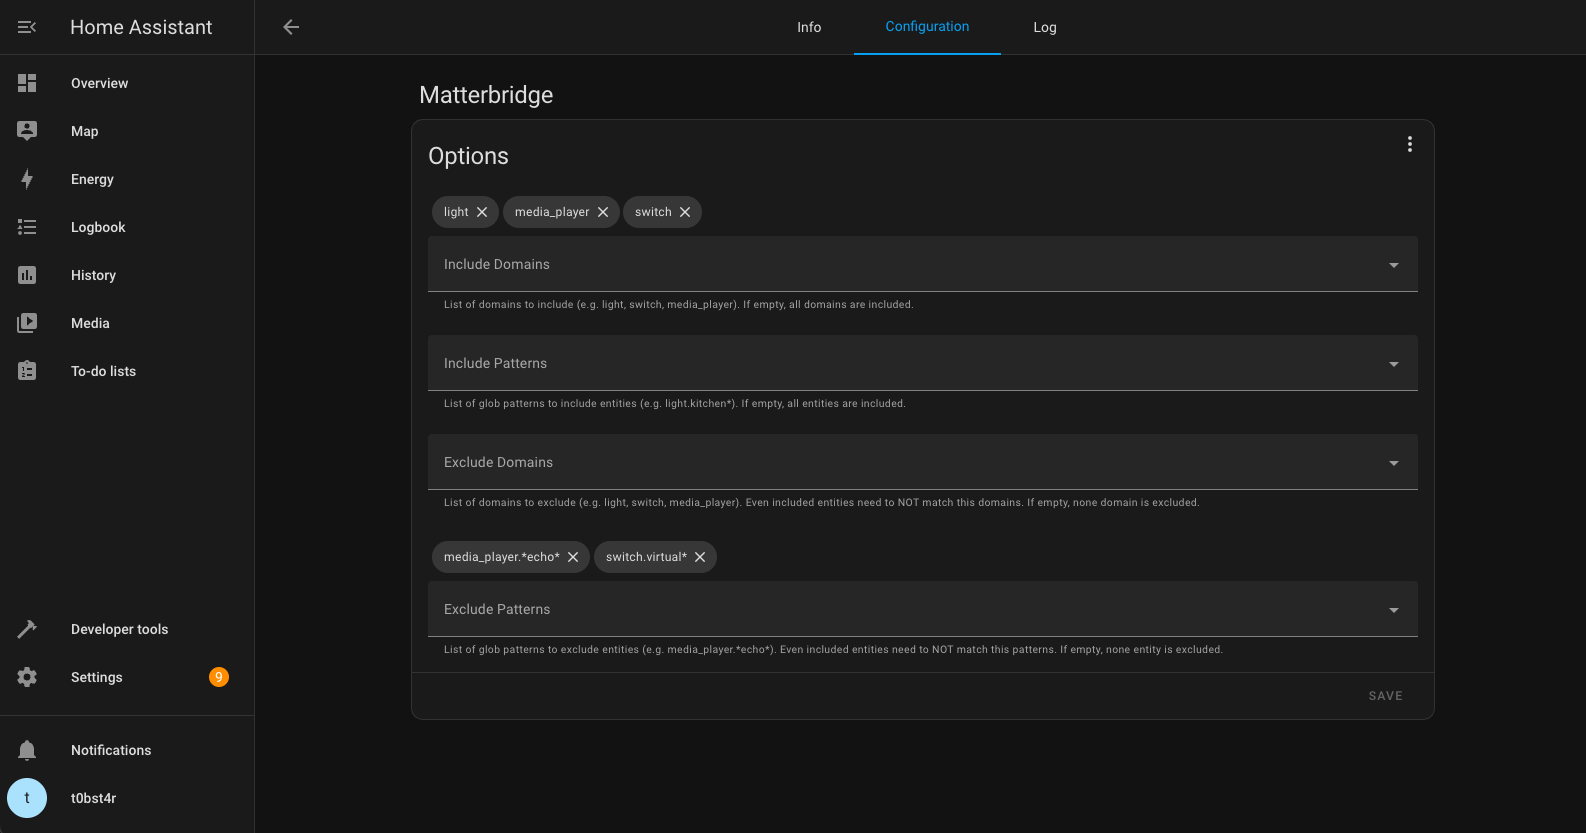
Task: Click the switch chip label
Action: click(x=653, y=212)
